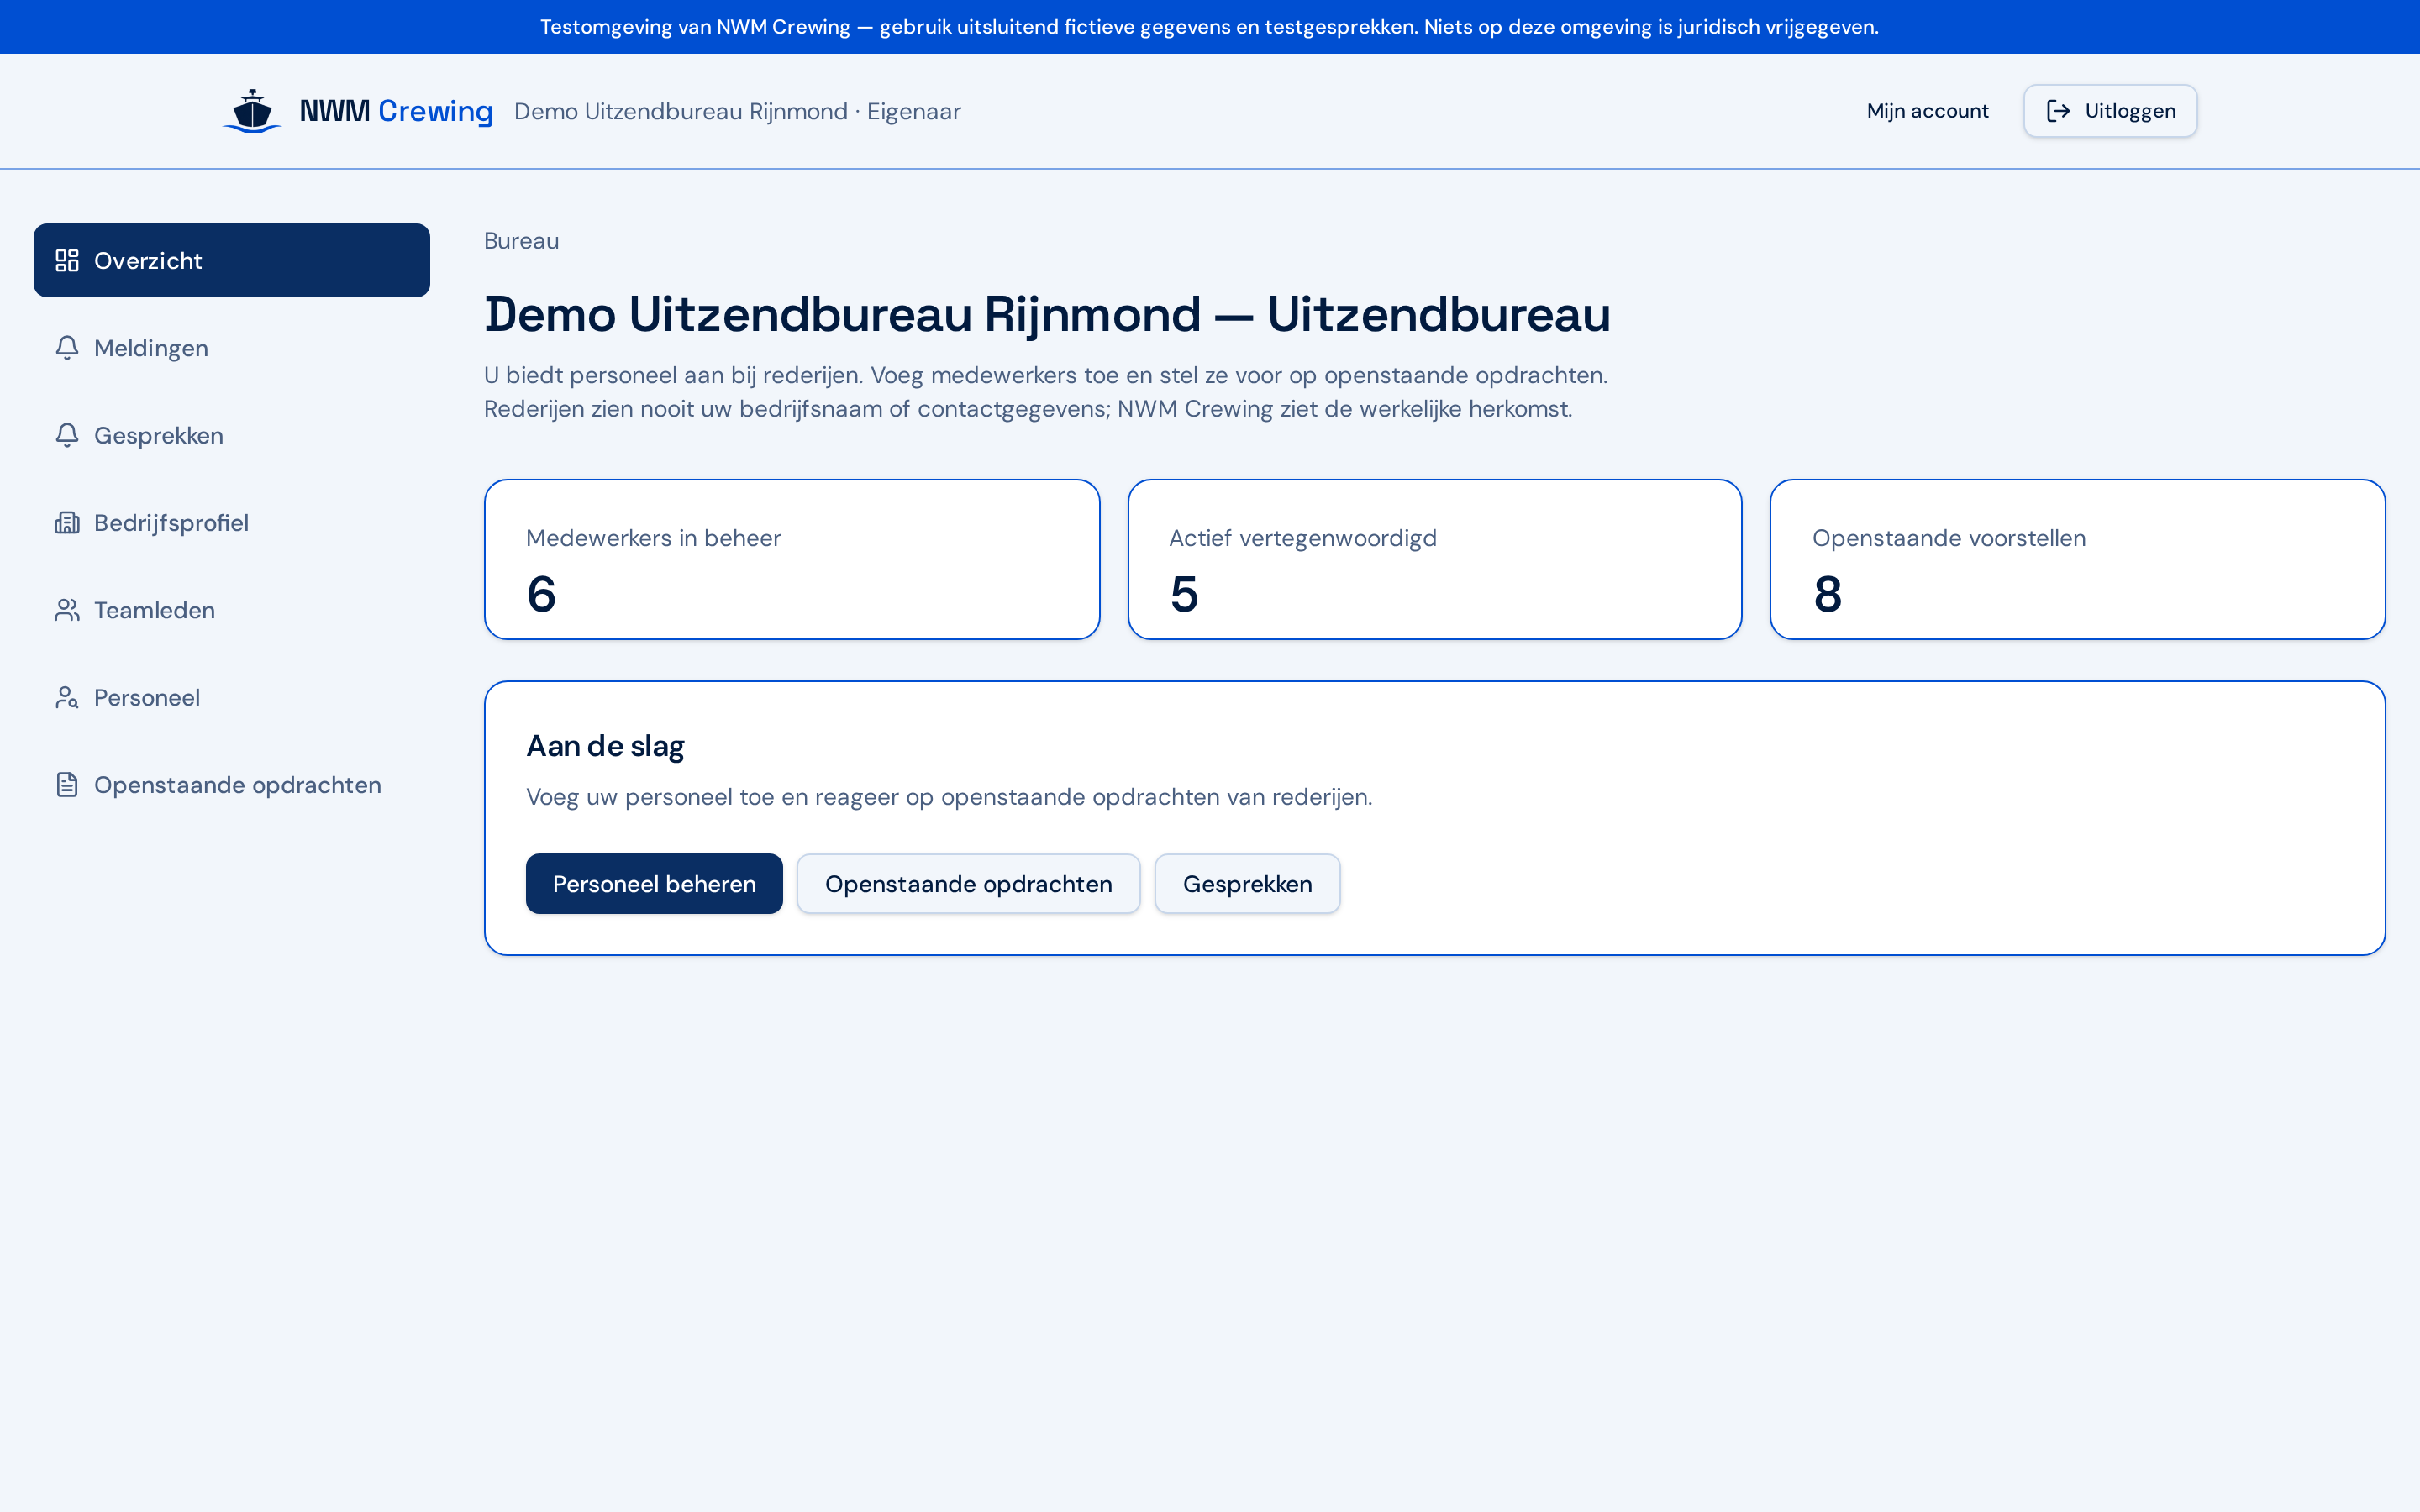
Task: Click the value '6' under Medewerkers in beheer
Action: tap(541, 594)
